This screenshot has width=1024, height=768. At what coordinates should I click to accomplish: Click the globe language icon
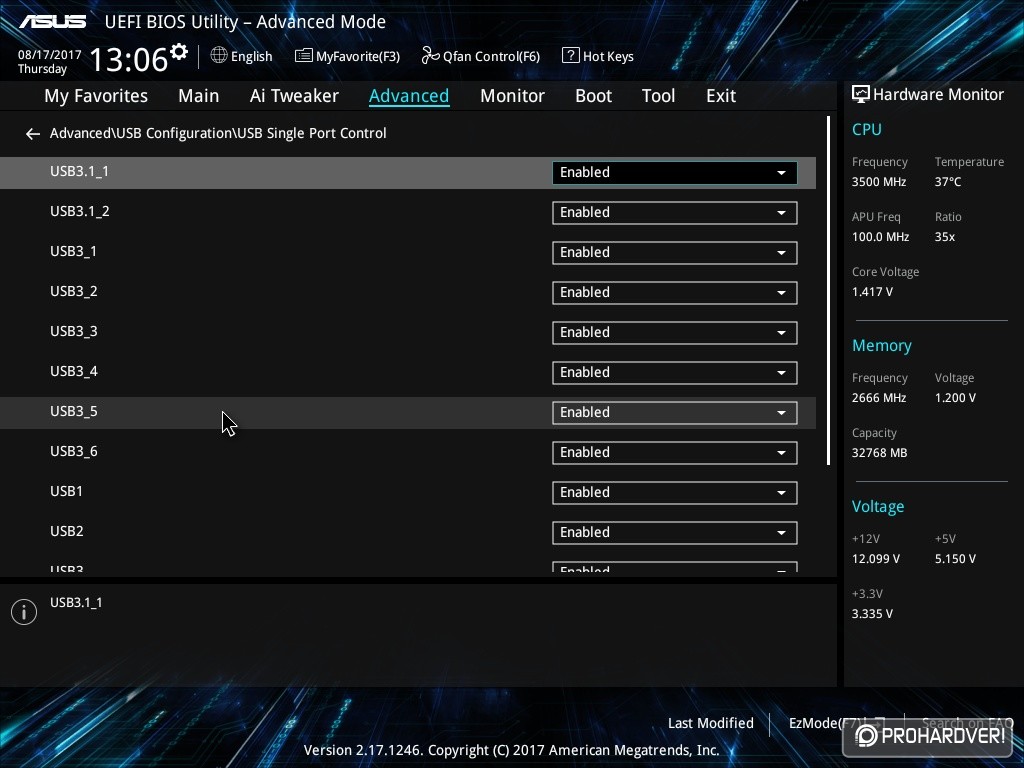pos(219,56)
